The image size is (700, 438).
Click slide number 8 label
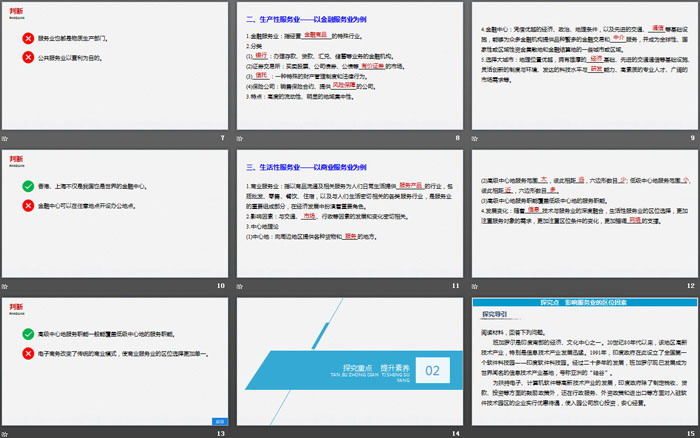tap(458, 138)
